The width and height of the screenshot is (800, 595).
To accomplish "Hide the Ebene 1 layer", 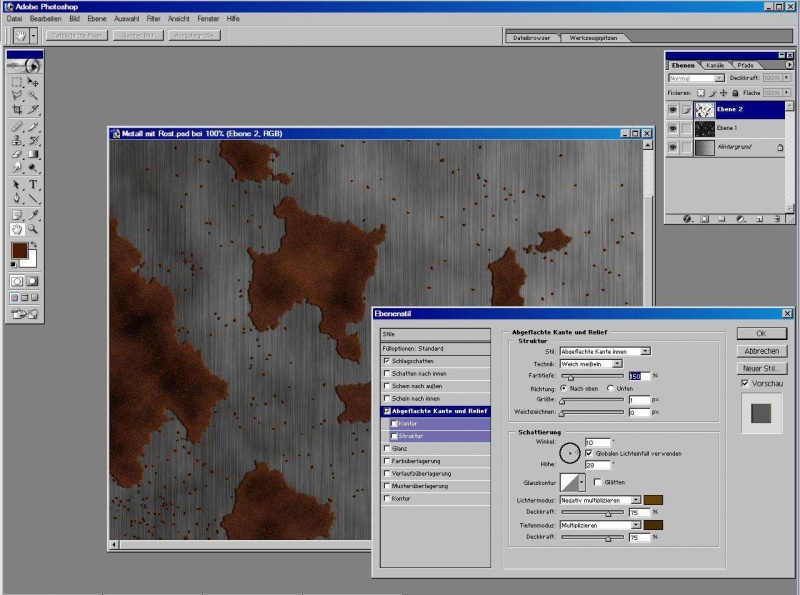I will pos(672,128).
